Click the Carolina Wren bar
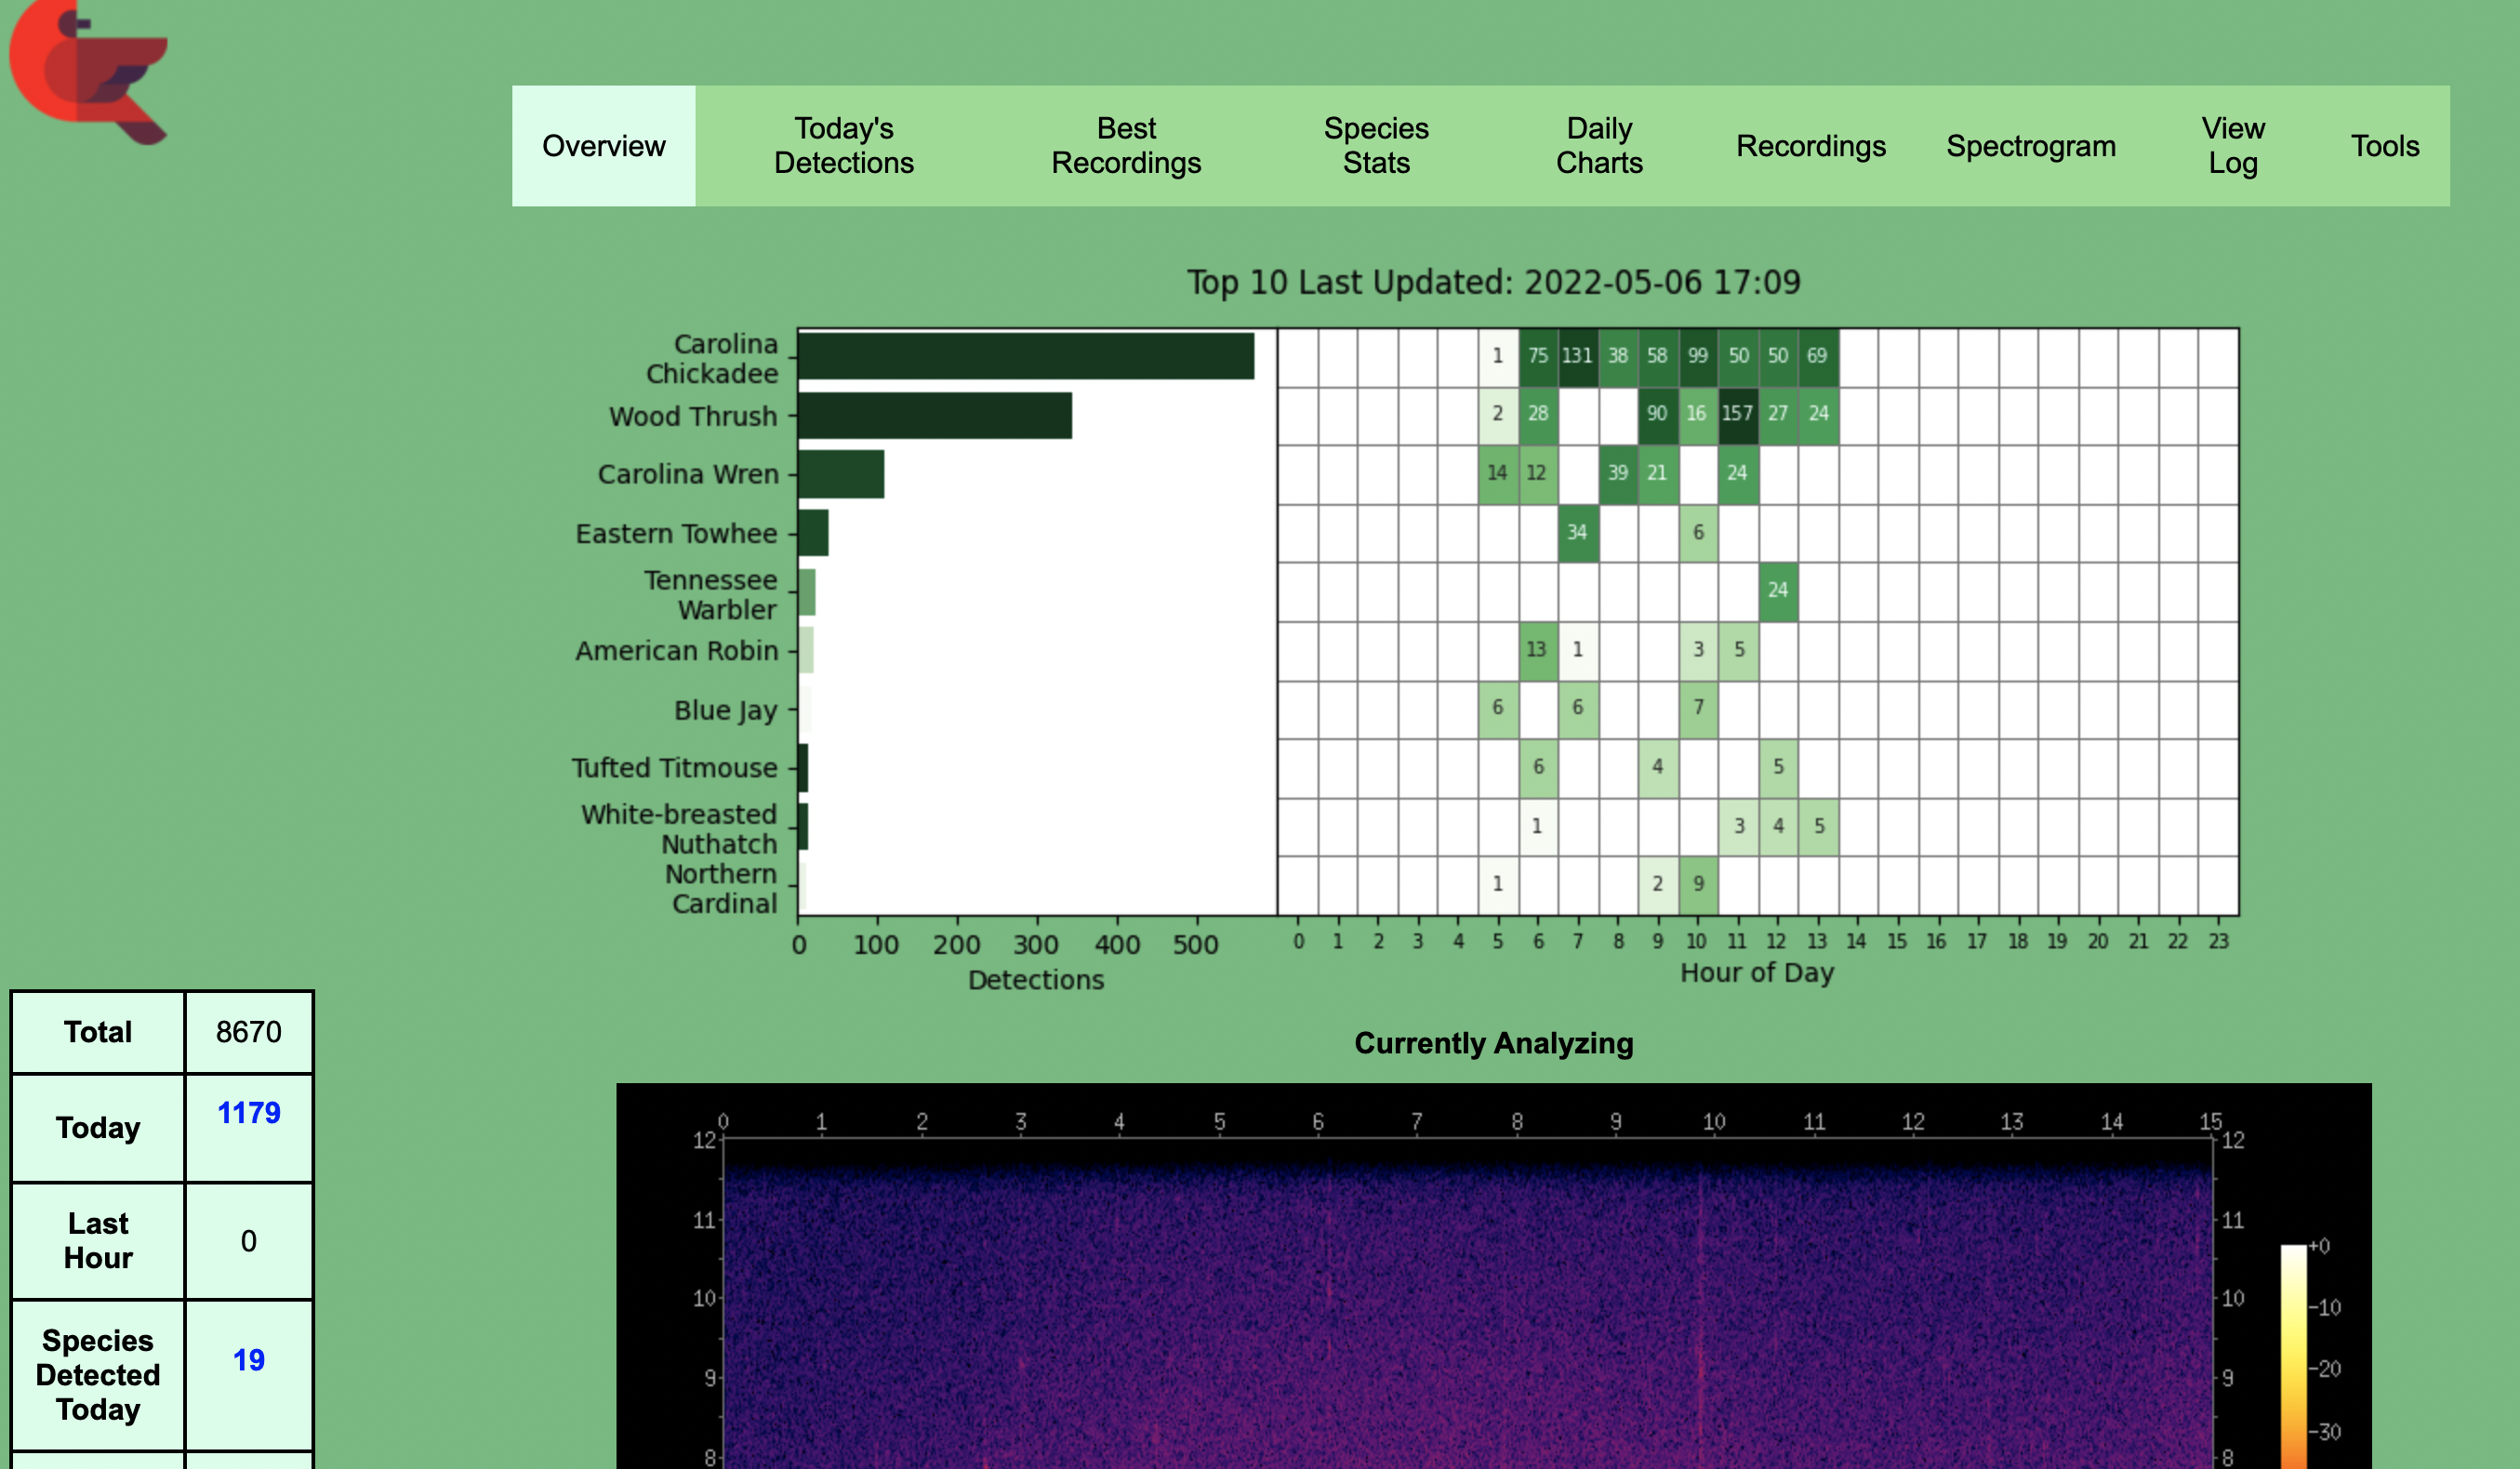This screenshot has height=1469, width=2520. pos(841,474)
